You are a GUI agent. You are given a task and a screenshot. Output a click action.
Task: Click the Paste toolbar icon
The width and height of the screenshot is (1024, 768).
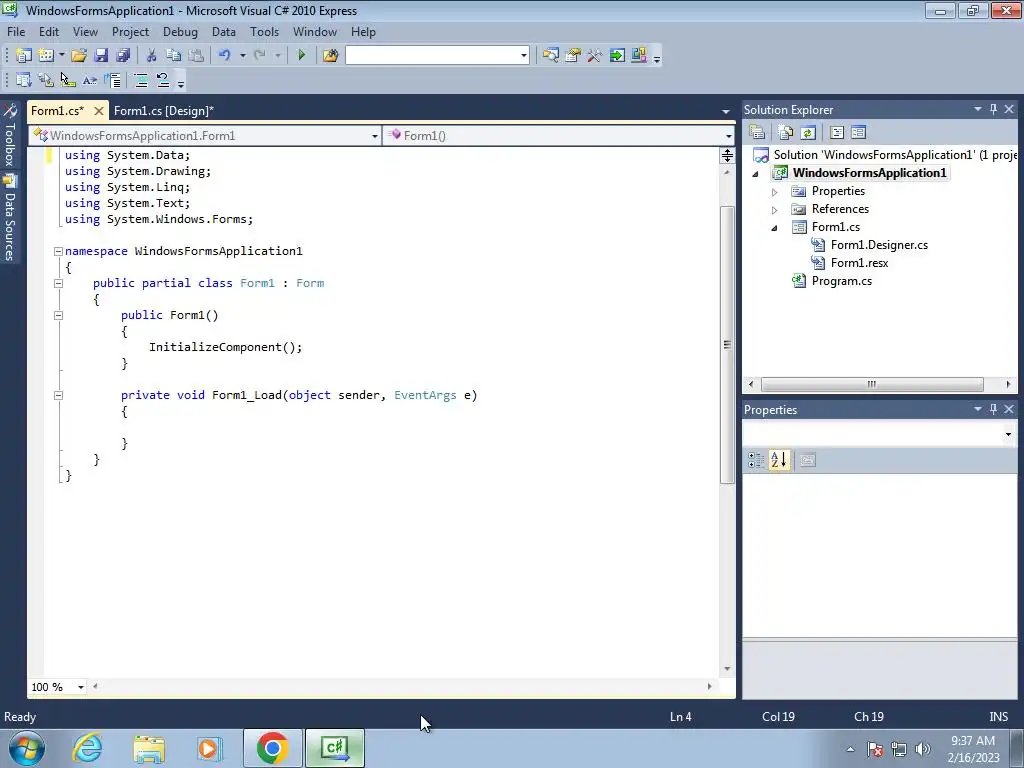[x=195, y=56]
